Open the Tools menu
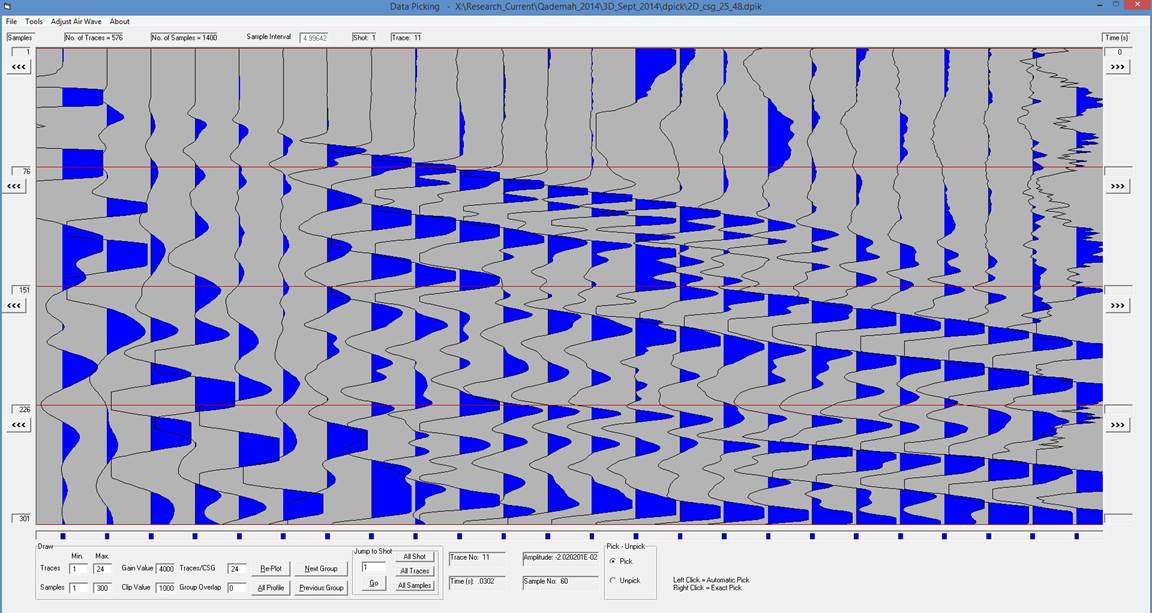Screen dimensions: 1152x613 [x=34, y=21]
